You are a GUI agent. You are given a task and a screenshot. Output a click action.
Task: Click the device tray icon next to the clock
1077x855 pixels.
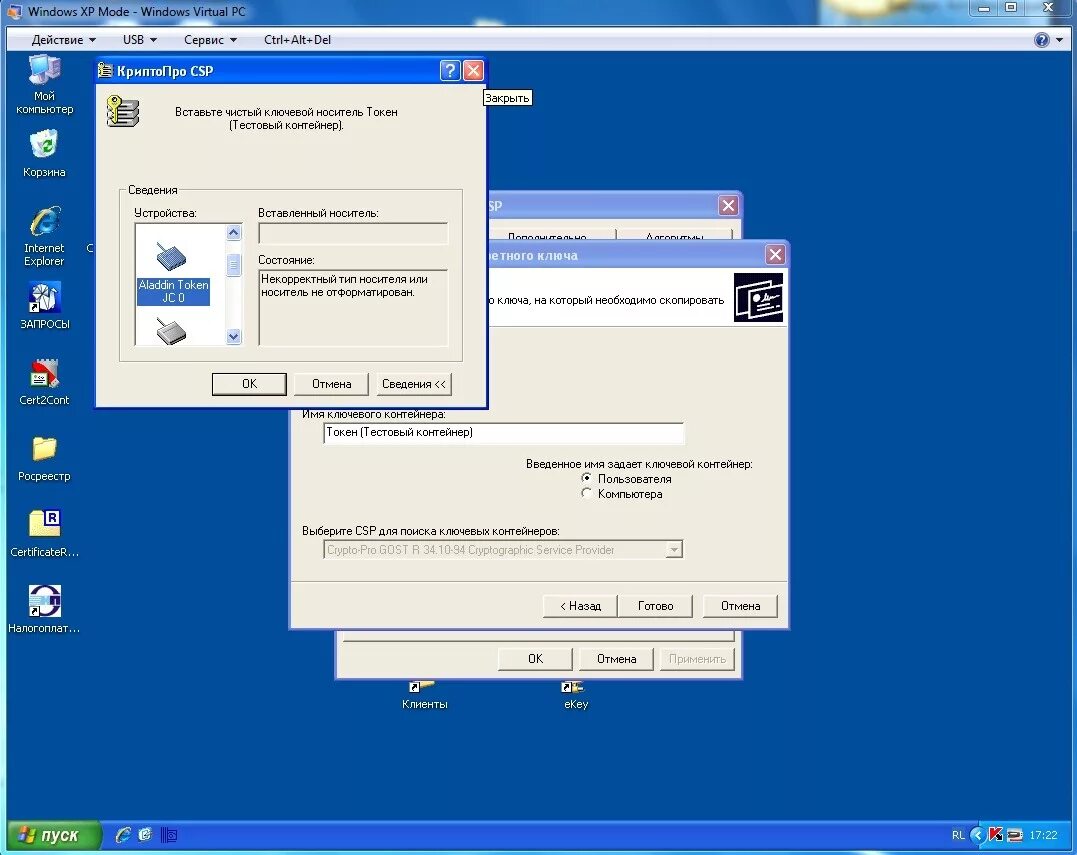[1014, 835]
